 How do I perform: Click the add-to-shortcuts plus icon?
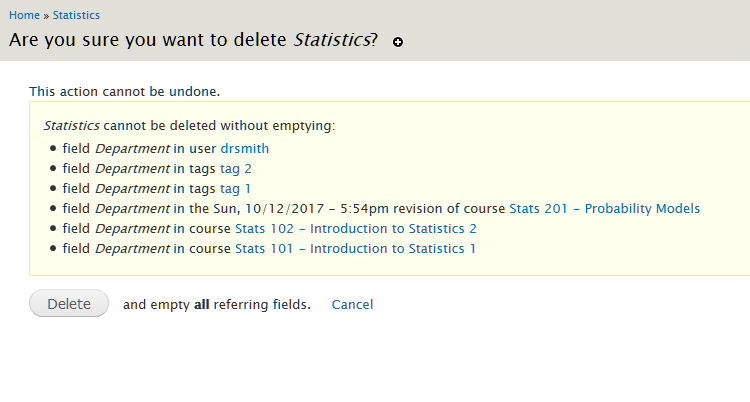pyautogui.click(x=398, y=42)
